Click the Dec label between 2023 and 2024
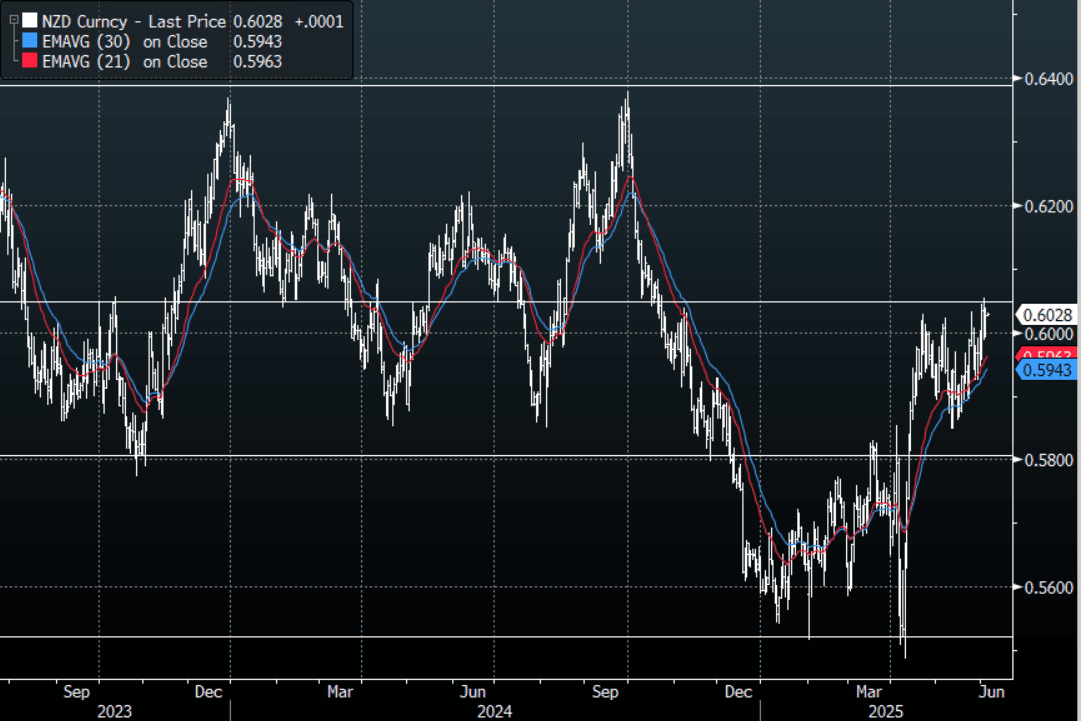Image resolution: width=1081 pixels, height=721 pixels. 209,690
